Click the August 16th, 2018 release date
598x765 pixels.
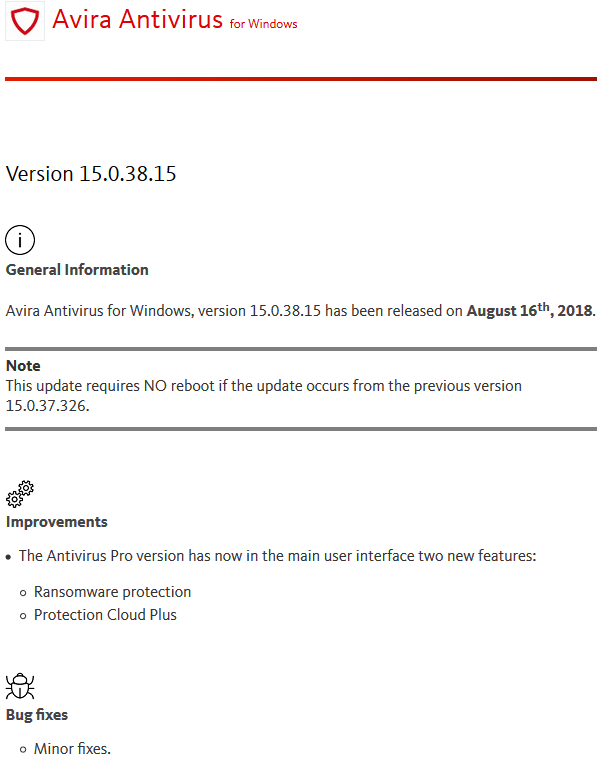click(x=530, y=310)
